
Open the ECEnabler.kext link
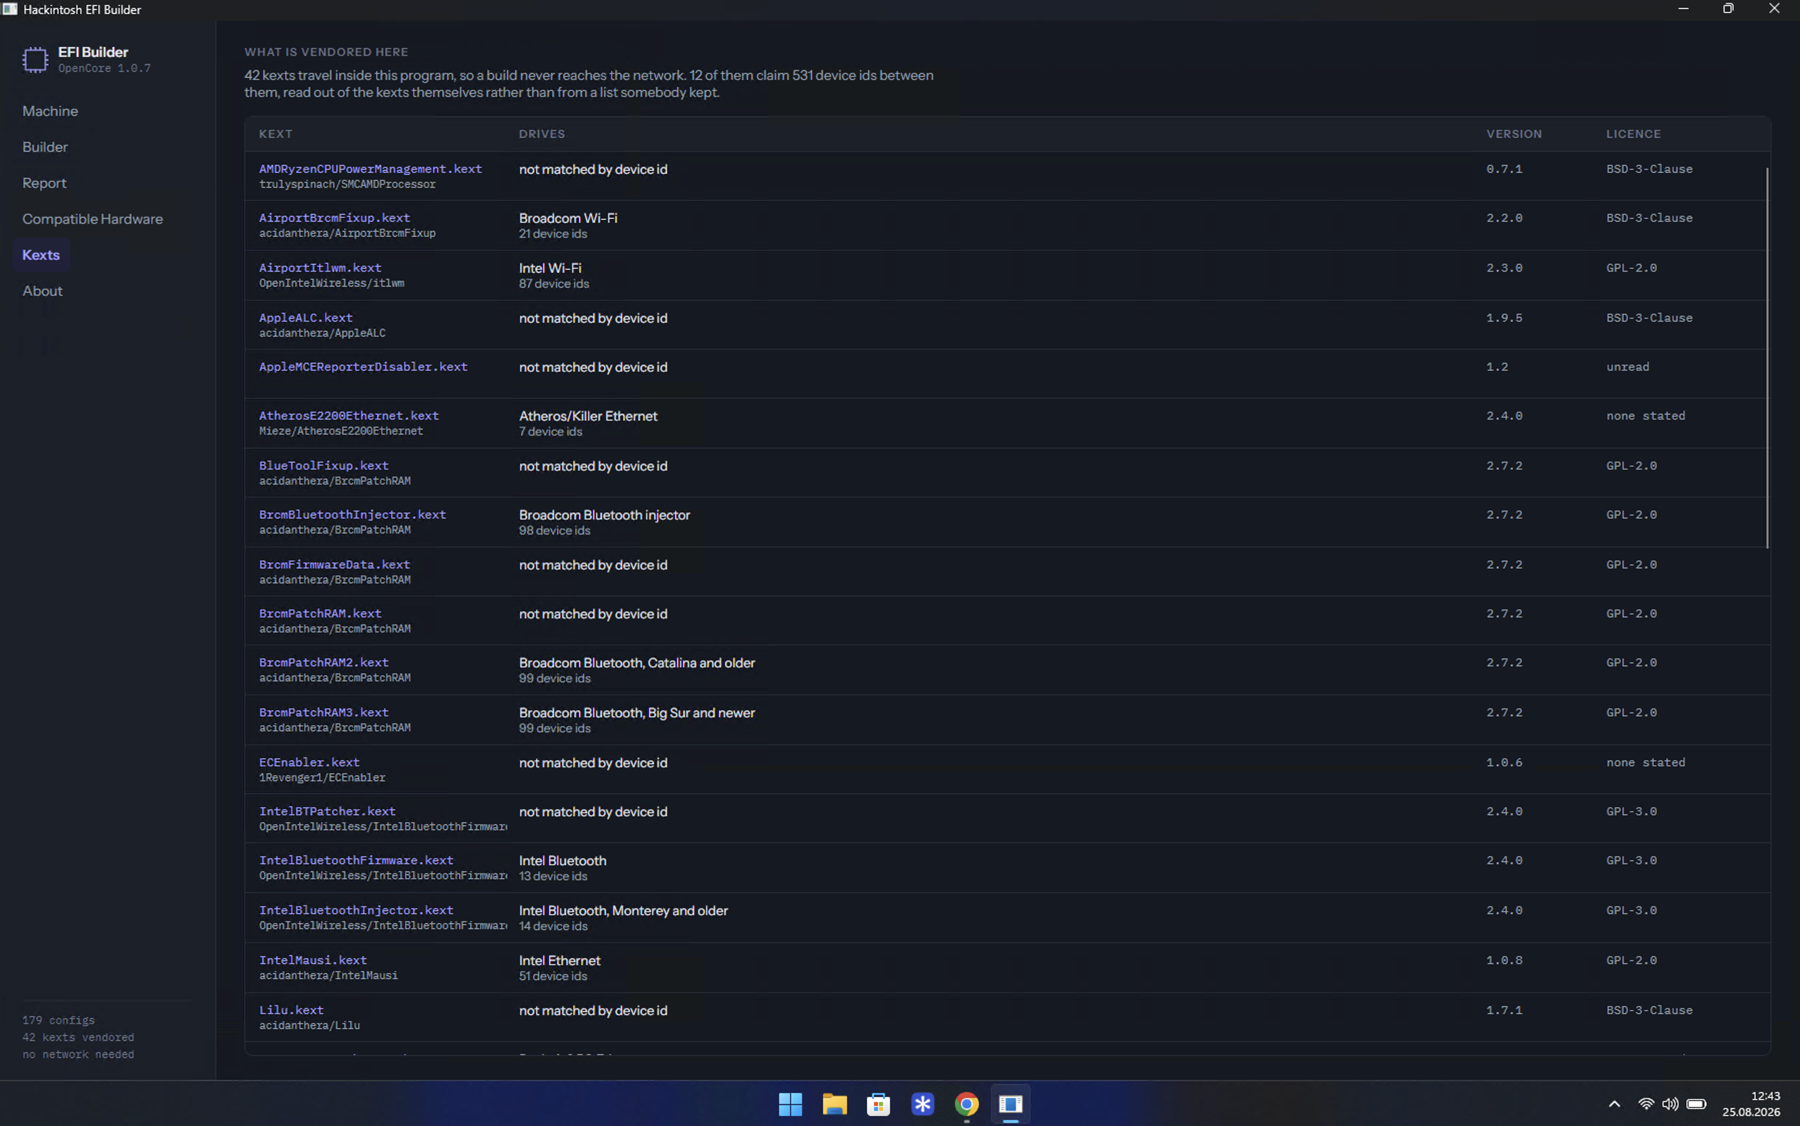[309, 763]
